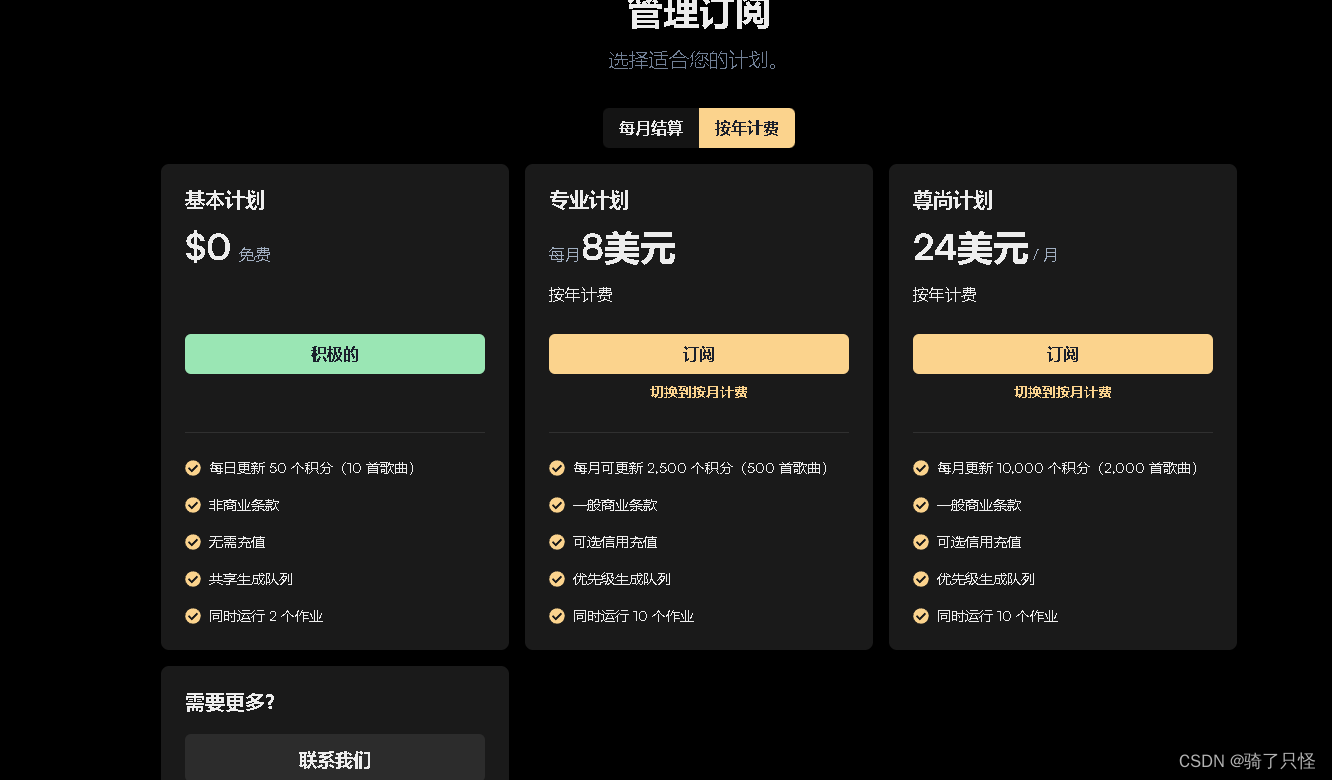Click 按年计费 label under 24美元 price
The width and height of the screenshot is (1332, 780).
945,295
